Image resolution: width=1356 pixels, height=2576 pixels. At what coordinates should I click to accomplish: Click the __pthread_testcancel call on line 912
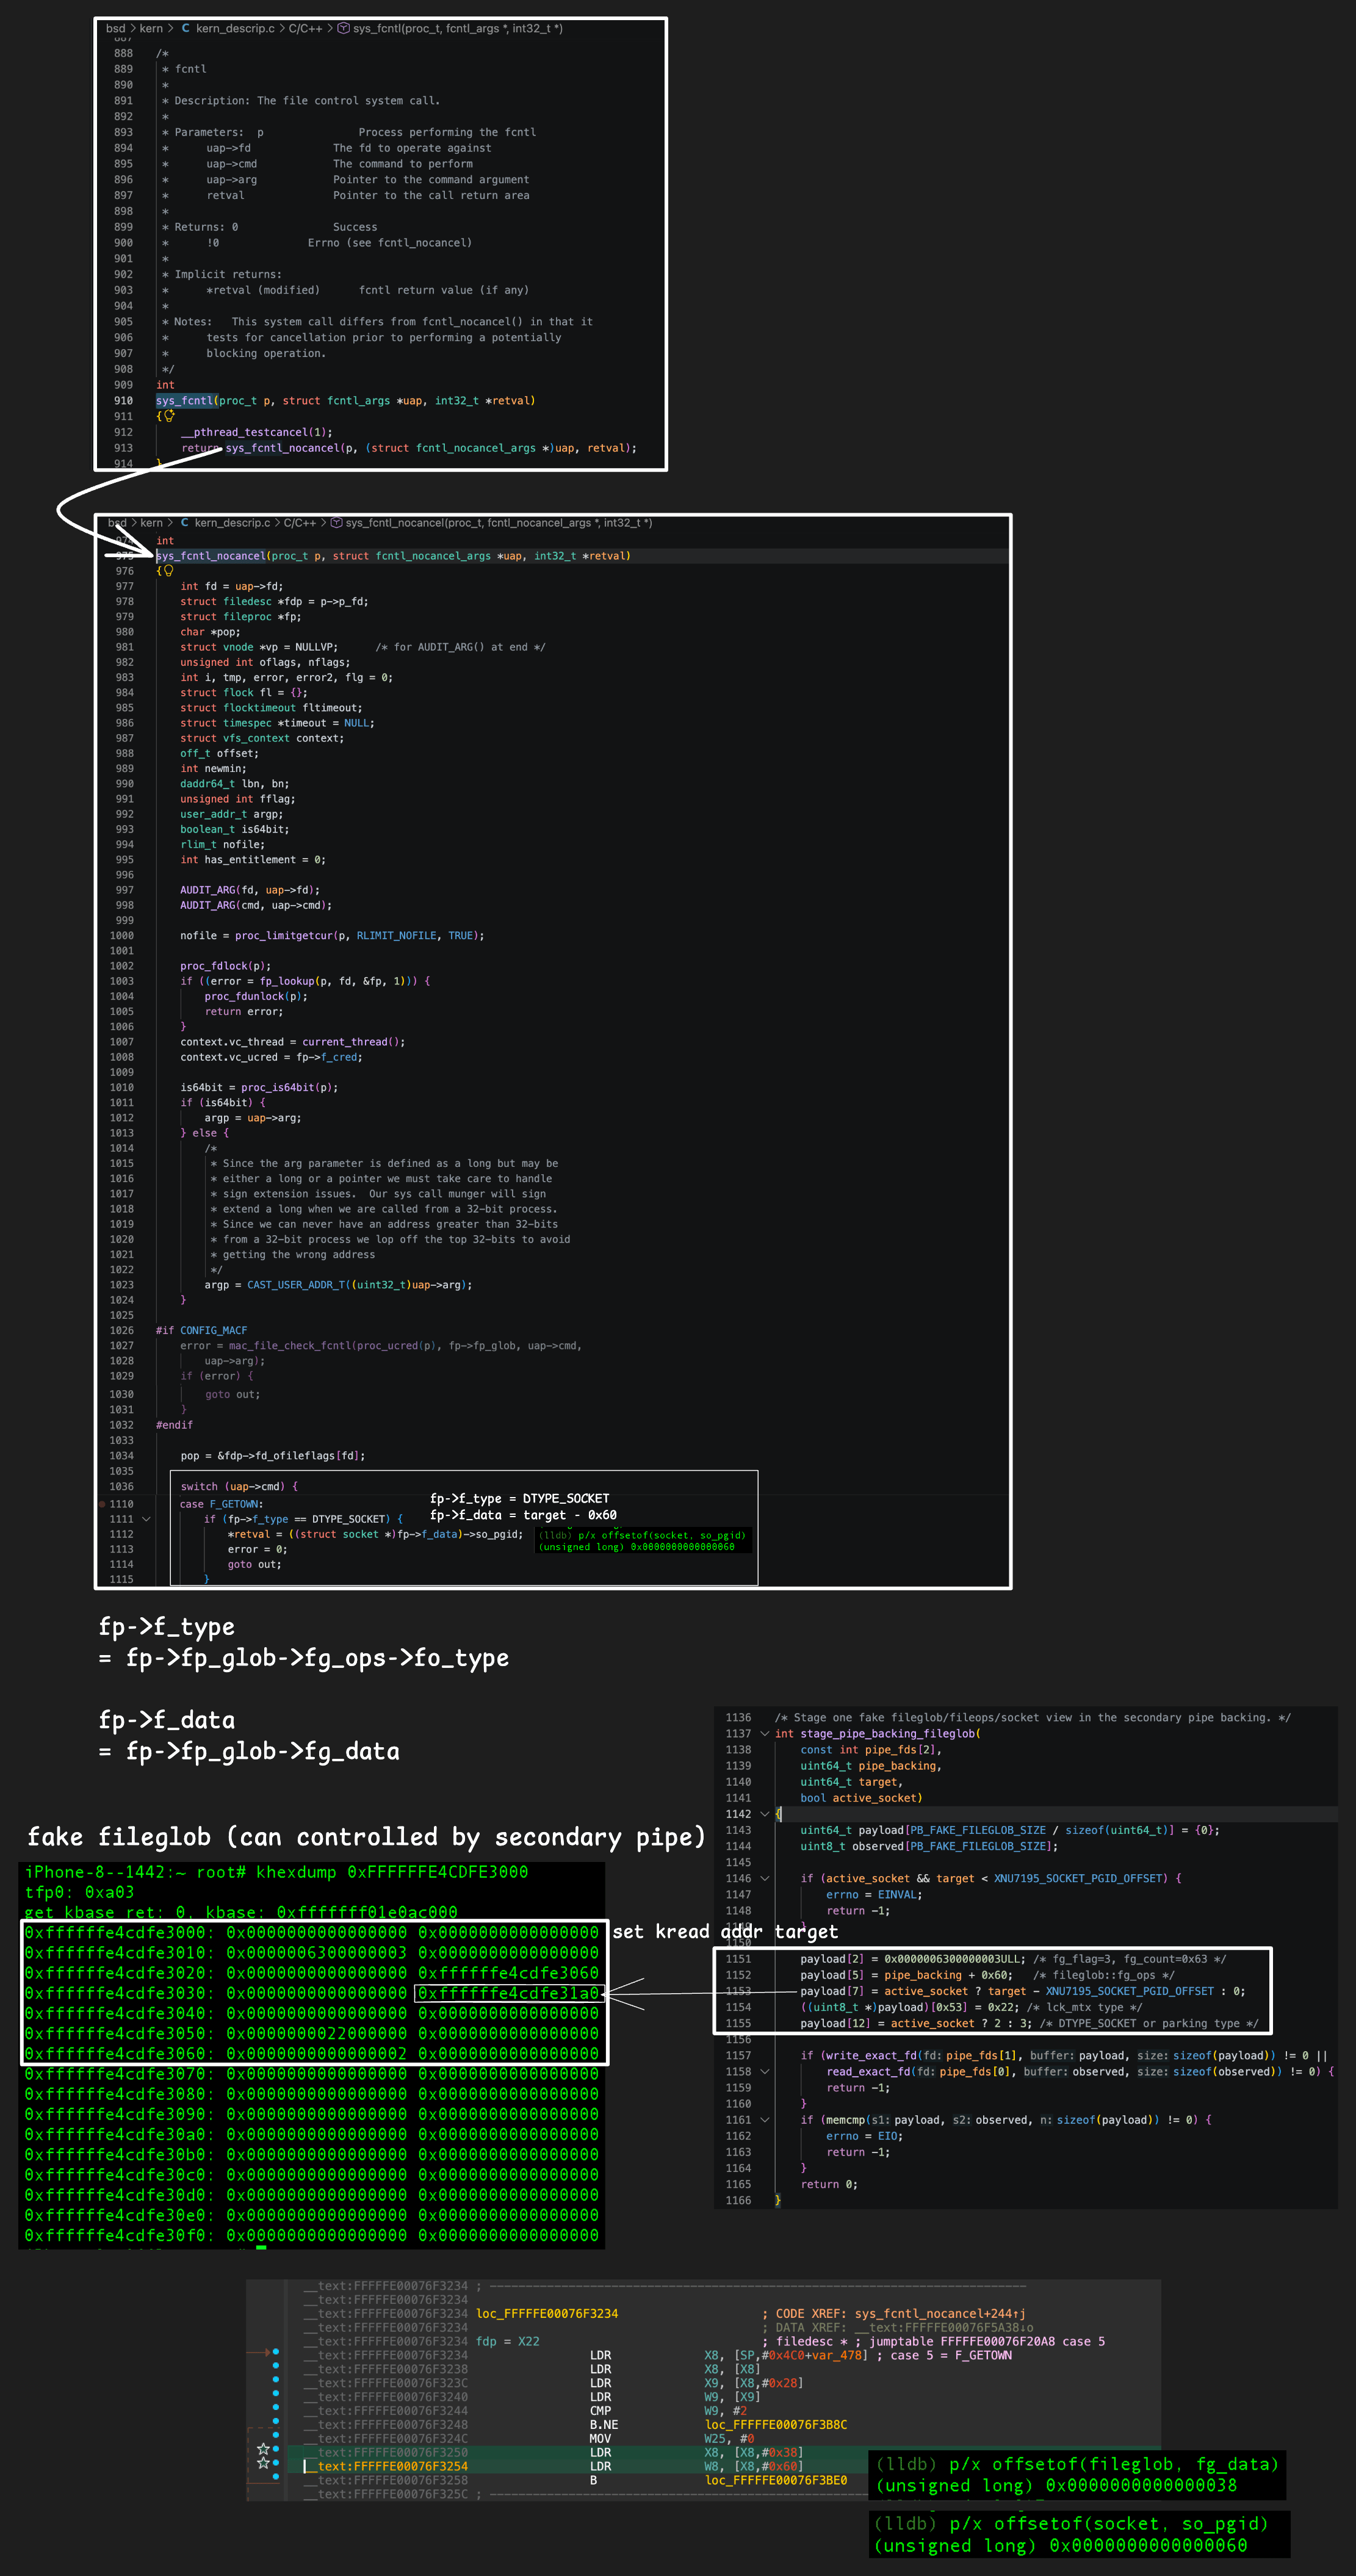[244, 432]
